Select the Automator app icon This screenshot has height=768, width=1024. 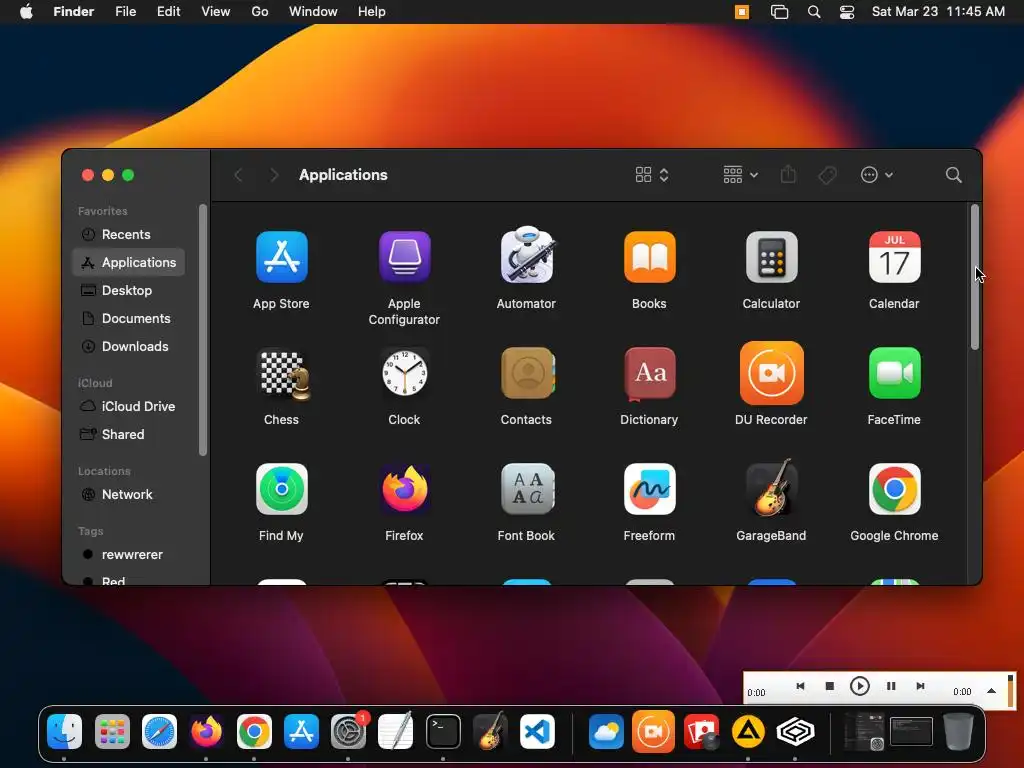click(526, 255)
